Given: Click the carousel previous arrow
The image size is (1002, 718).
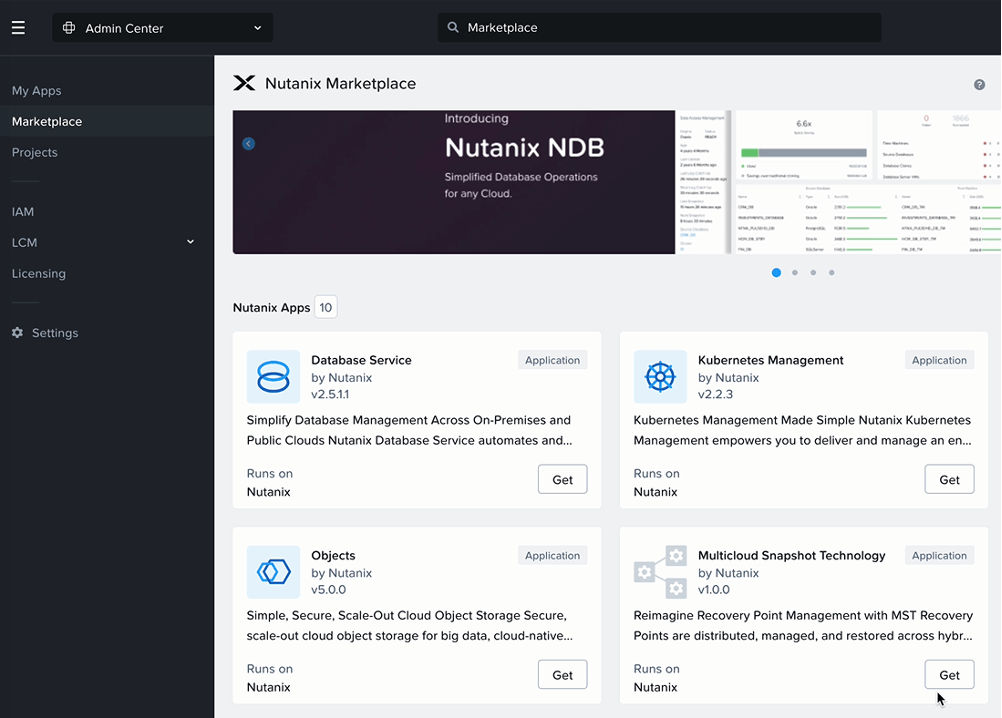Looking at the screenshot, I should click(248, 143).
